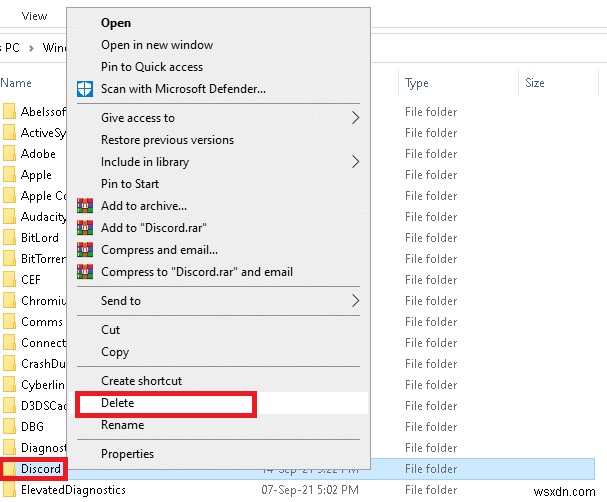Click the Discord folder icon

[9, 468]
